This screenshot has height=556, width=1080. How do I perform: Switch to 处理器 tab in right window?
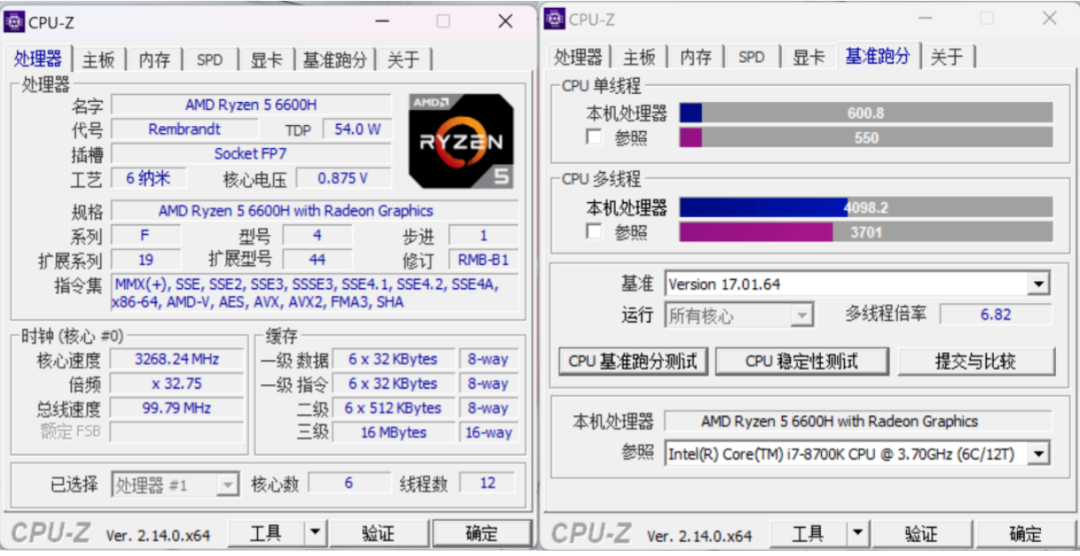point(579,57)
